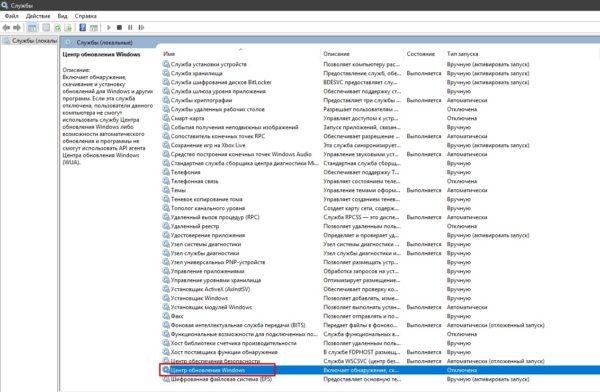Viewport: 600px width, 392px height.
Task: Select Узел универсальных PNP-устройств
Action: 218,262
